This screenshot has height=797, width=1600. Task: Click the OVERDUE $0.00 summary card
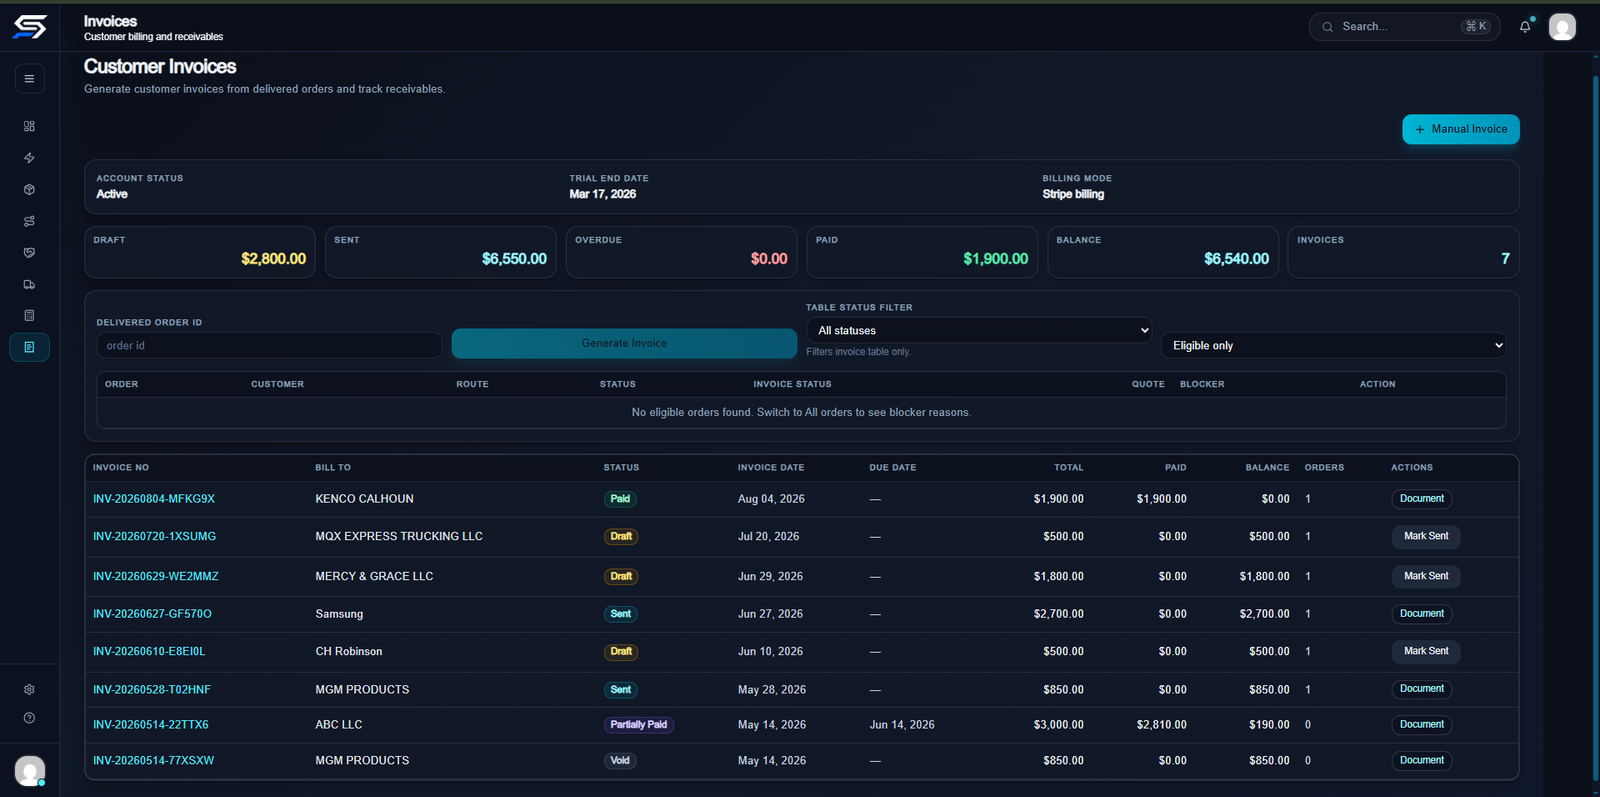click(x=681, y=252)
